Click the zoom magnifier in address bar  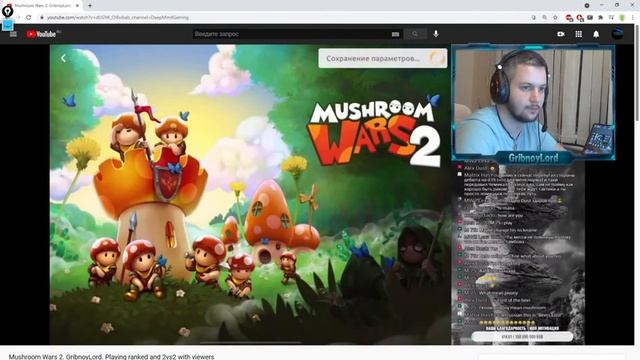544,18
